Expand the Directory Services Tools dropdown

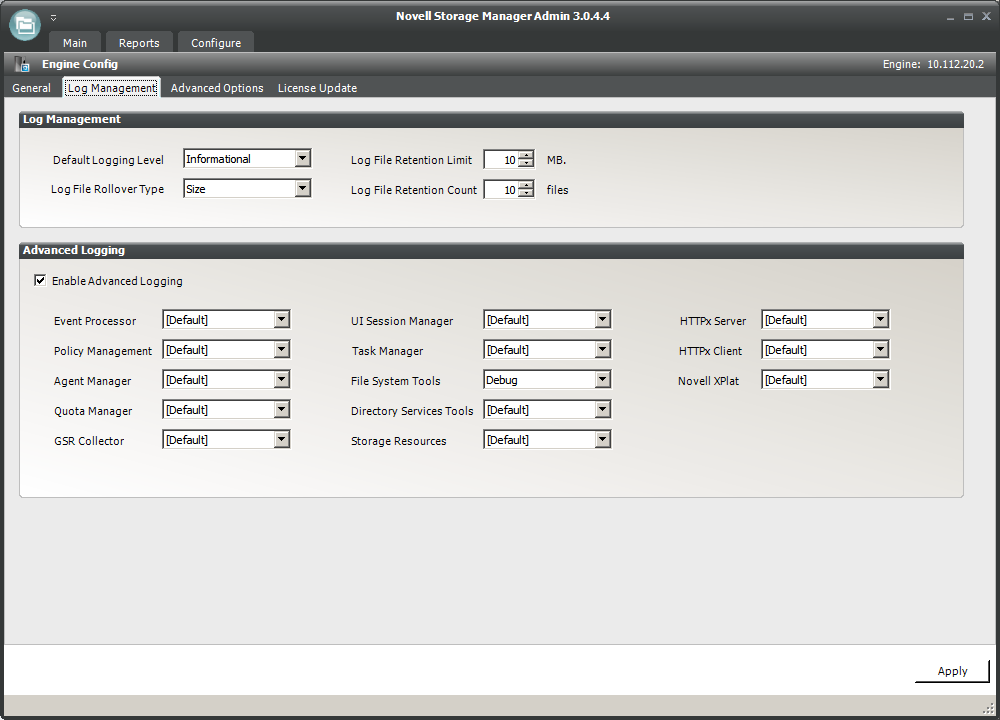pos(603,409)
